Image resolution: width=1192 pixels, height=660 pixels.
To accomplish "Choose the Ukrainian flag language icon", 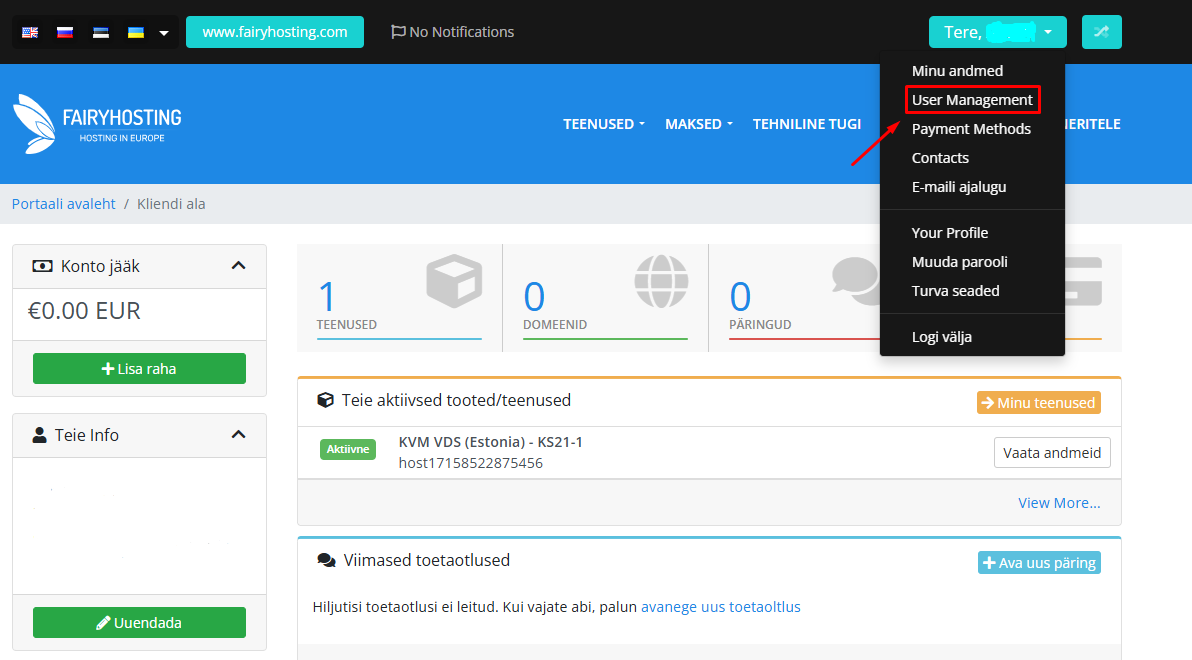I will [x=135, y=32].
